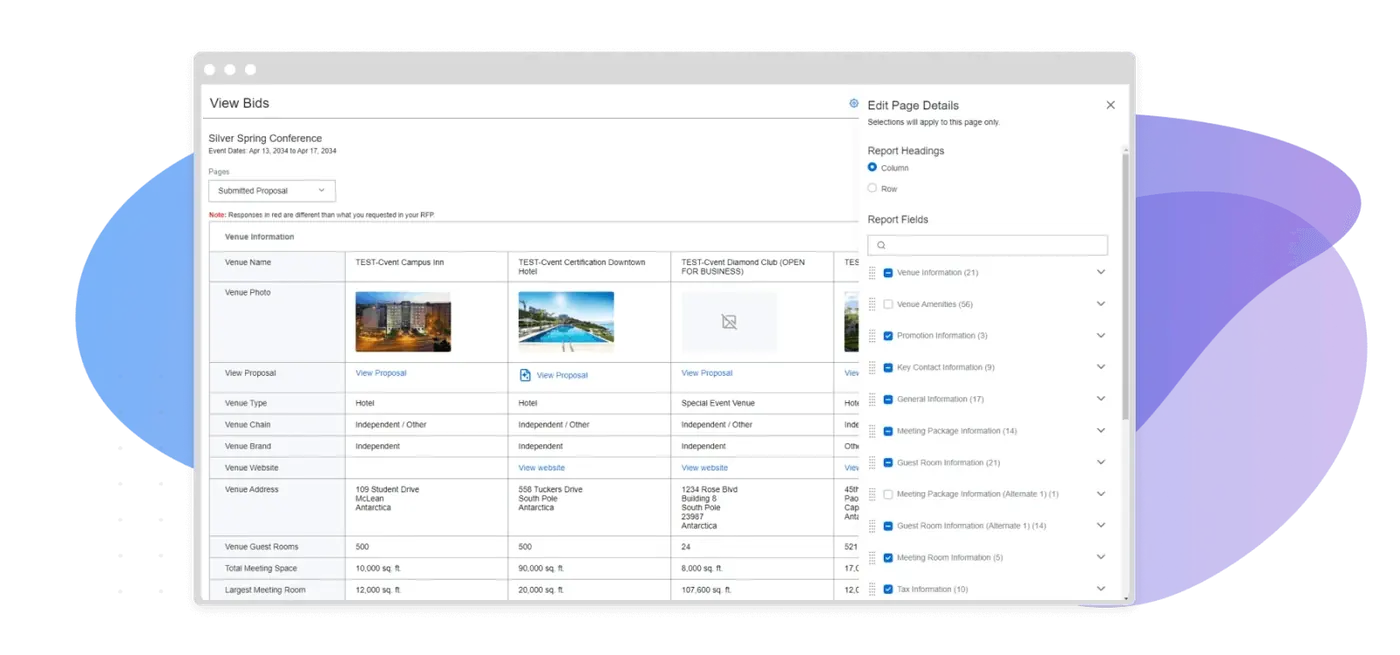The width and height of the screenshot is (1400, 655).
Task: Select the Row report heading option
Action: [x=872, y=188]
